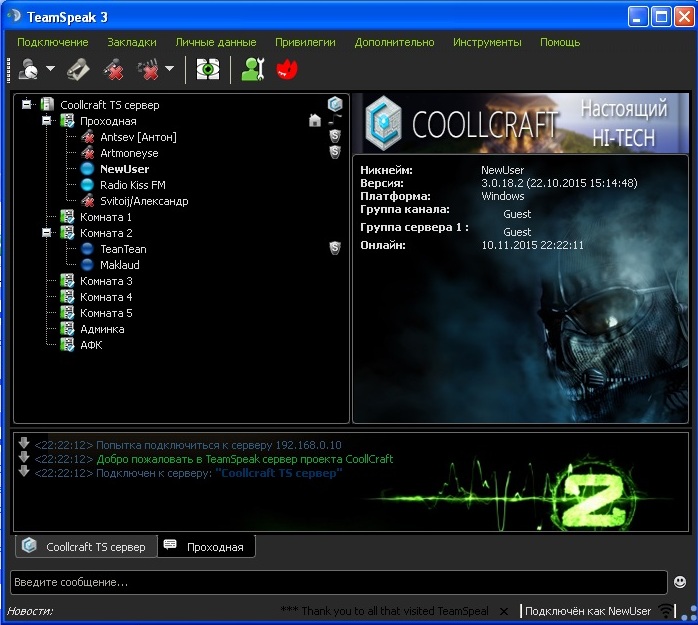Switch to Coollcraft TS сервер chat tab

click(x=86, y=547)
